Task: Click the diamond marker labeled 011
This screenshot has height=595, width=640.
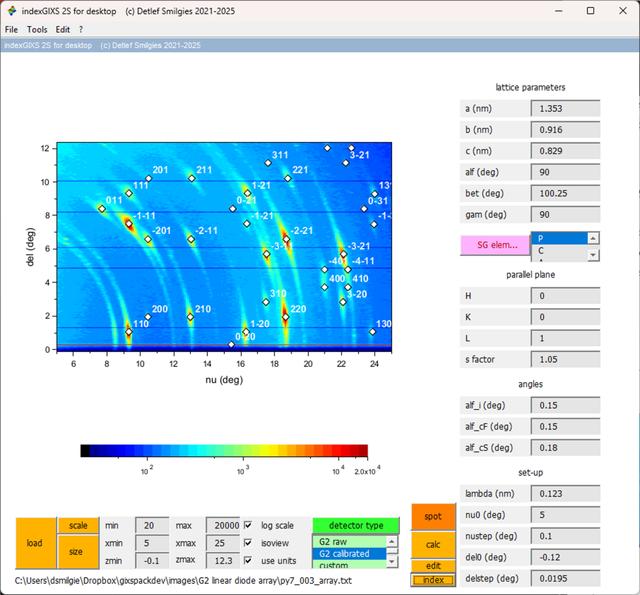Action: (x=102, y=209)
